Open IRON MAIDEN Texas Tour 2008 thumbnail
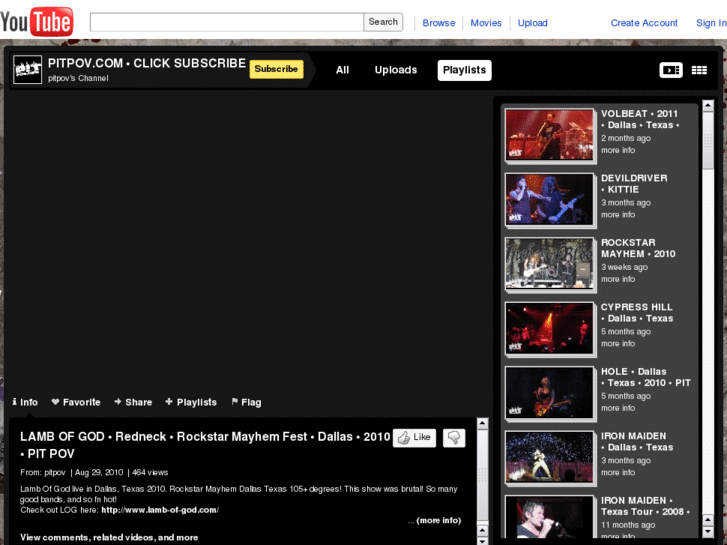 [549, 517]
